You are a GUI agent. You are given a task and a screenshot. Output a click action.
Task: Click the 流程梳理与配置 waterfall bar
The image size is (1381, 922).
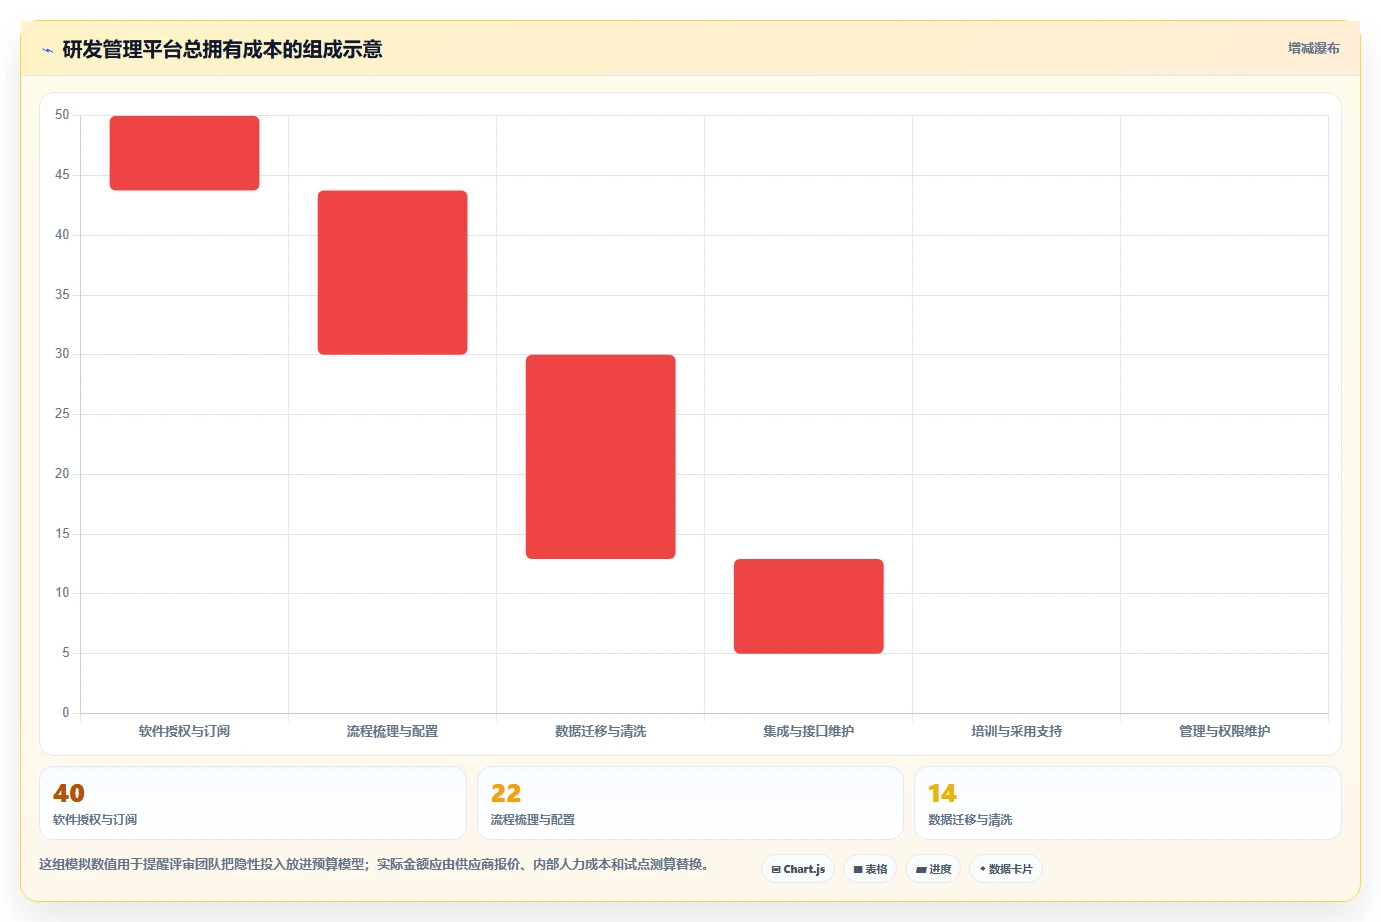[392, 272]
